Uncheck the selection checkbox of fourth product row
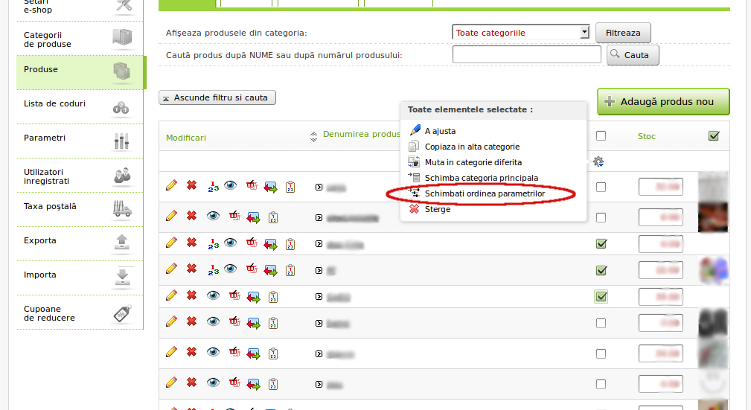The width and height of the screenshot is (751, 410). (x=601, y=271)
